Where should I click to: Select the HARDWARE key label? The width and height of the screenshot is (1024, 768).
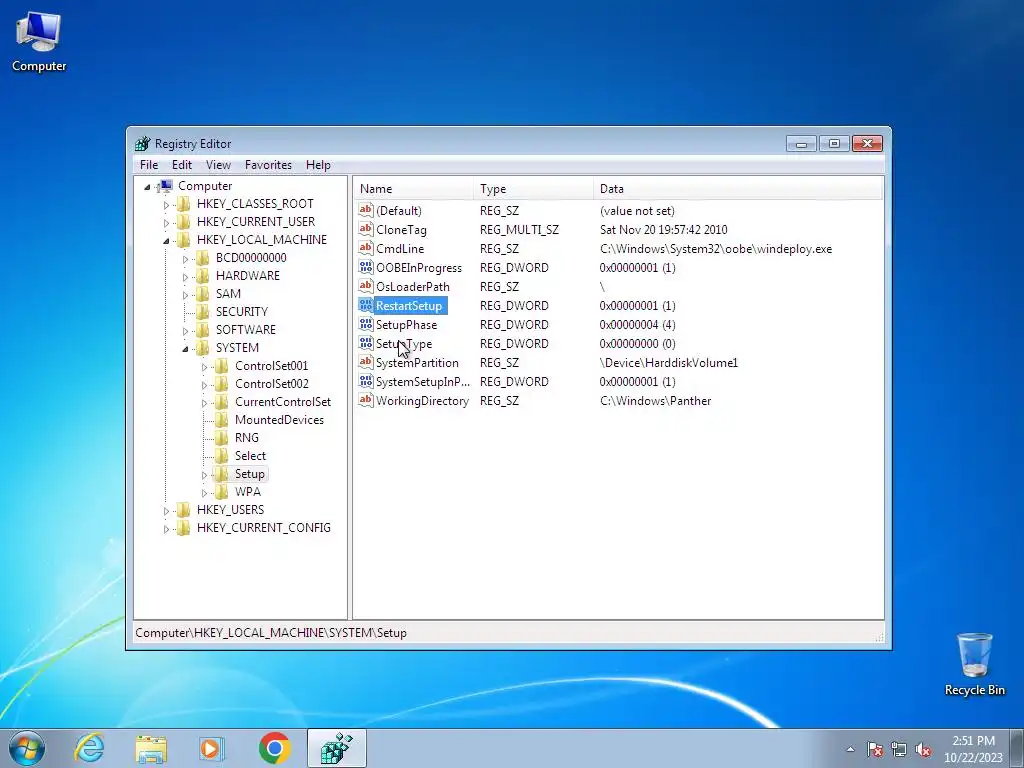(x=248, y=276)
